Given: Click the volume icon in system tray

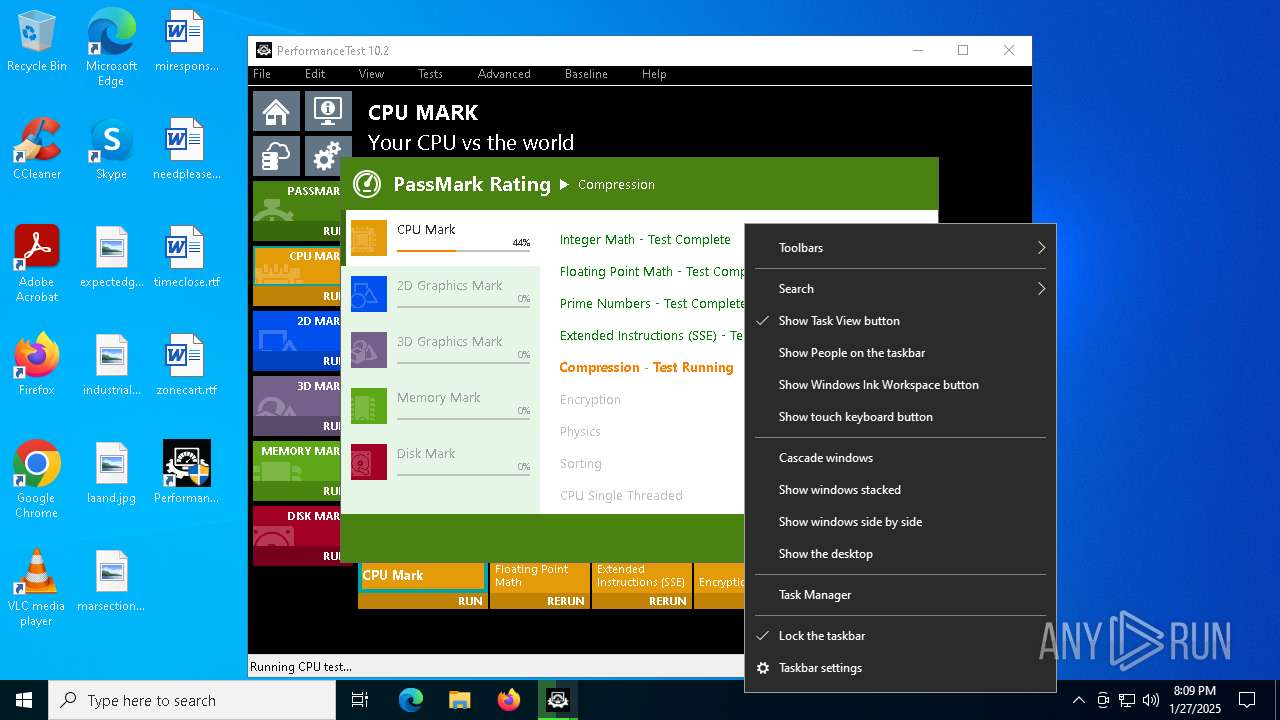Looking at the screenshot, I should 1150,700.
